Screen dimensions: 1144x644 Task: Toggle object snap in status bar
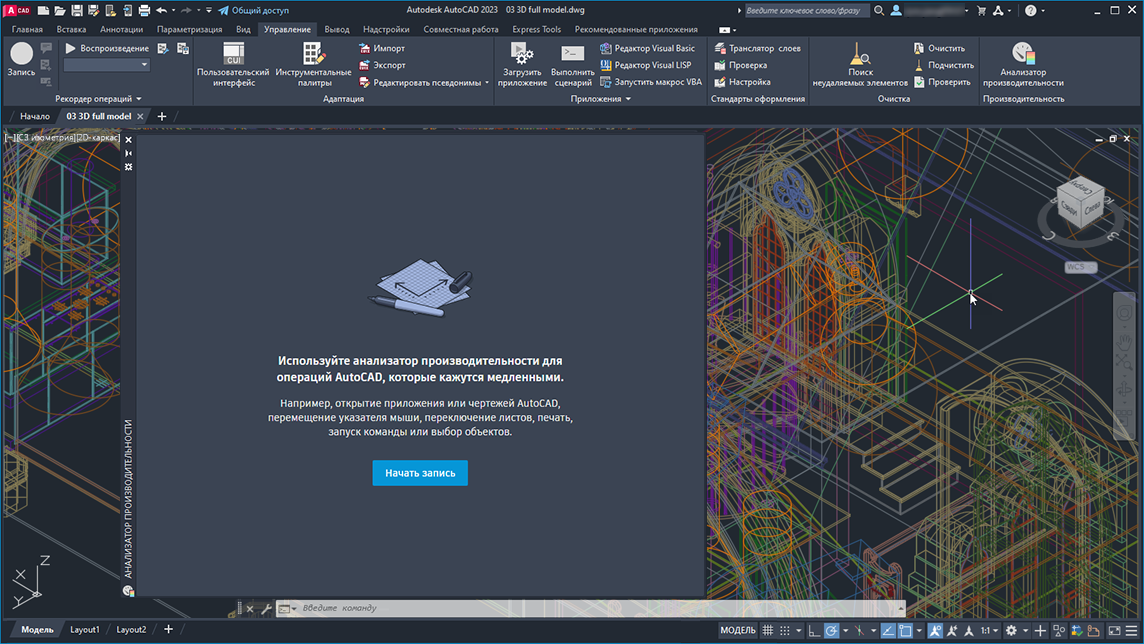tap(905, 630)
